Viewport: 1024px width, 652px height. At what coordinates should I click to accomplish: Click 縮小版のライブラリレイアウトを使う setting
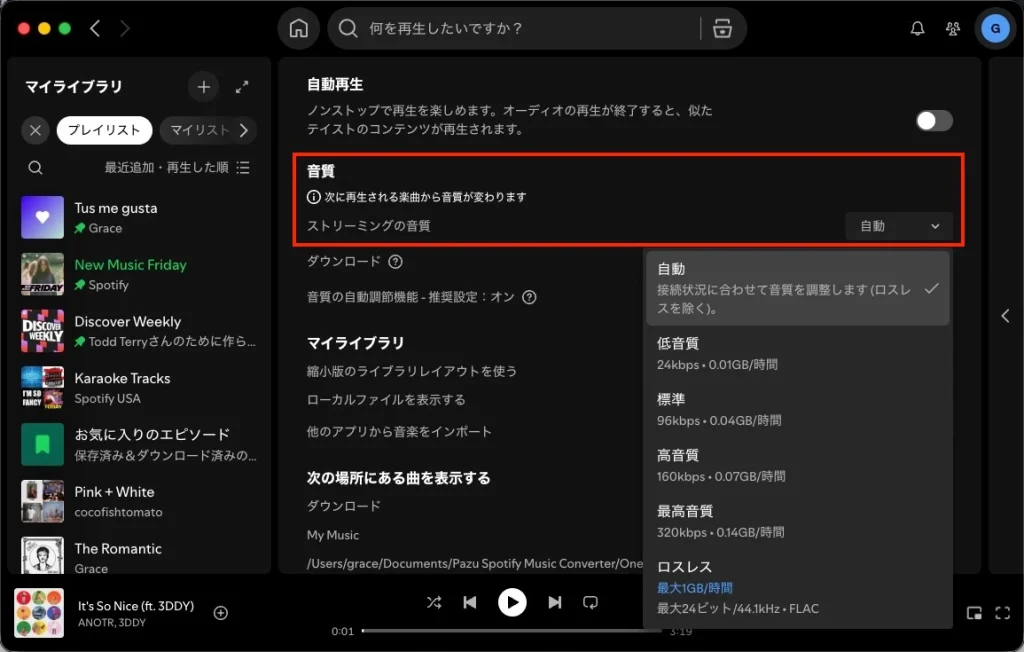click(412, 371)
